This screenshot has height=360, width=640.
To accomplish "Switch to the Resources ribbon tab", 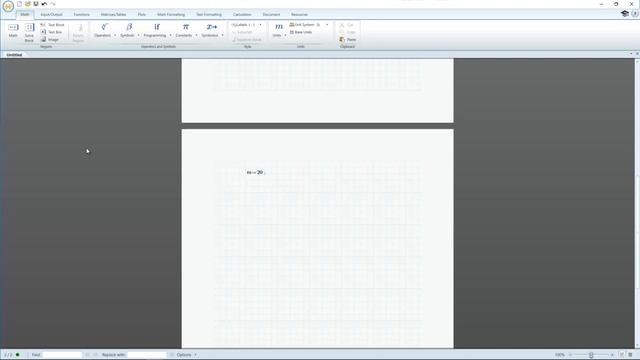I will [300, 14].
